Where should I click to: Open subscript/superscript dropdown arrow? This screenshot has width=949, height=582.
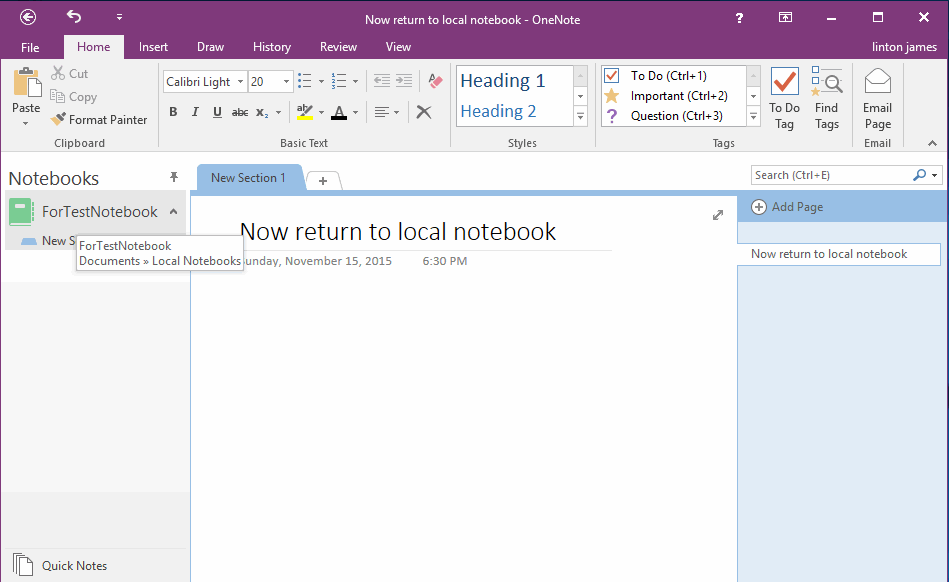278,113
